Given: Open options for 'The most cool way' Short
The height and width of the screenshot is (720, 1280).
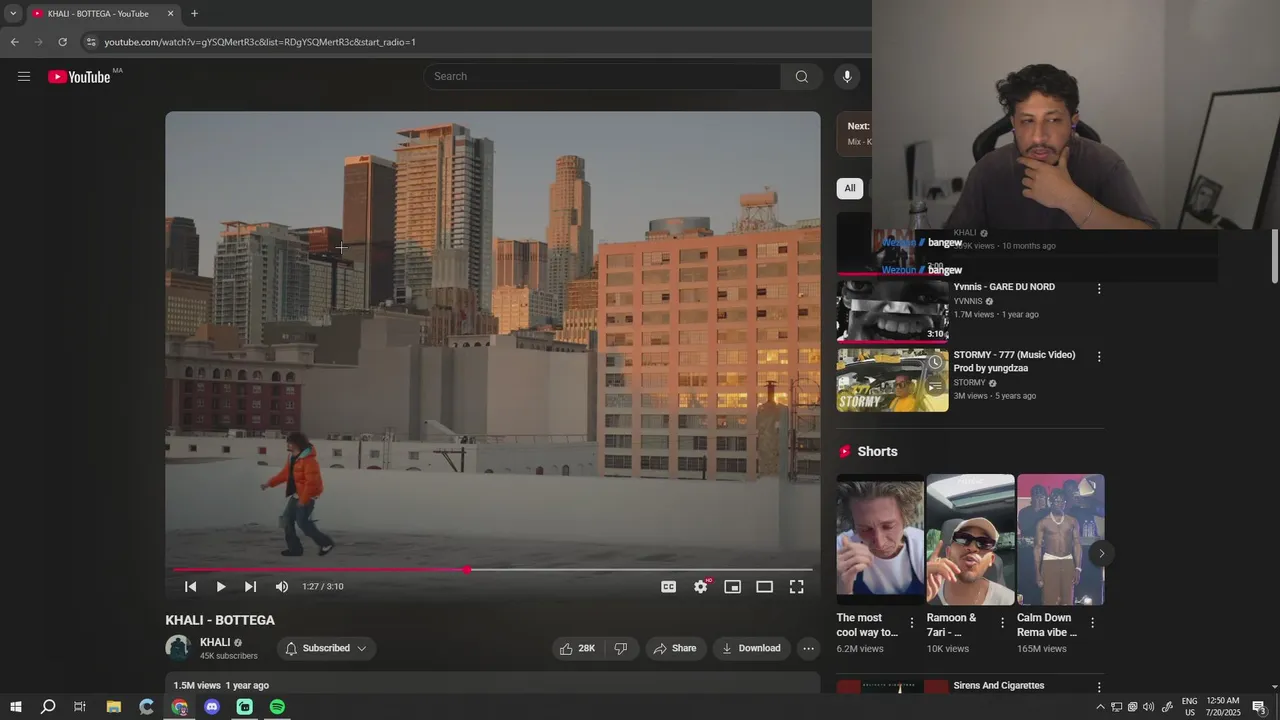Looking at the screenshot, I should tap(911, 622).
